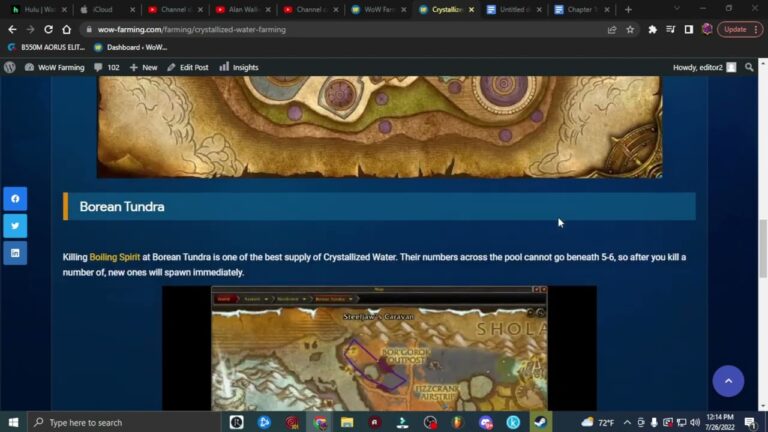Switch to the Untitled document tab
768x432 pixels.
[514, 9]
